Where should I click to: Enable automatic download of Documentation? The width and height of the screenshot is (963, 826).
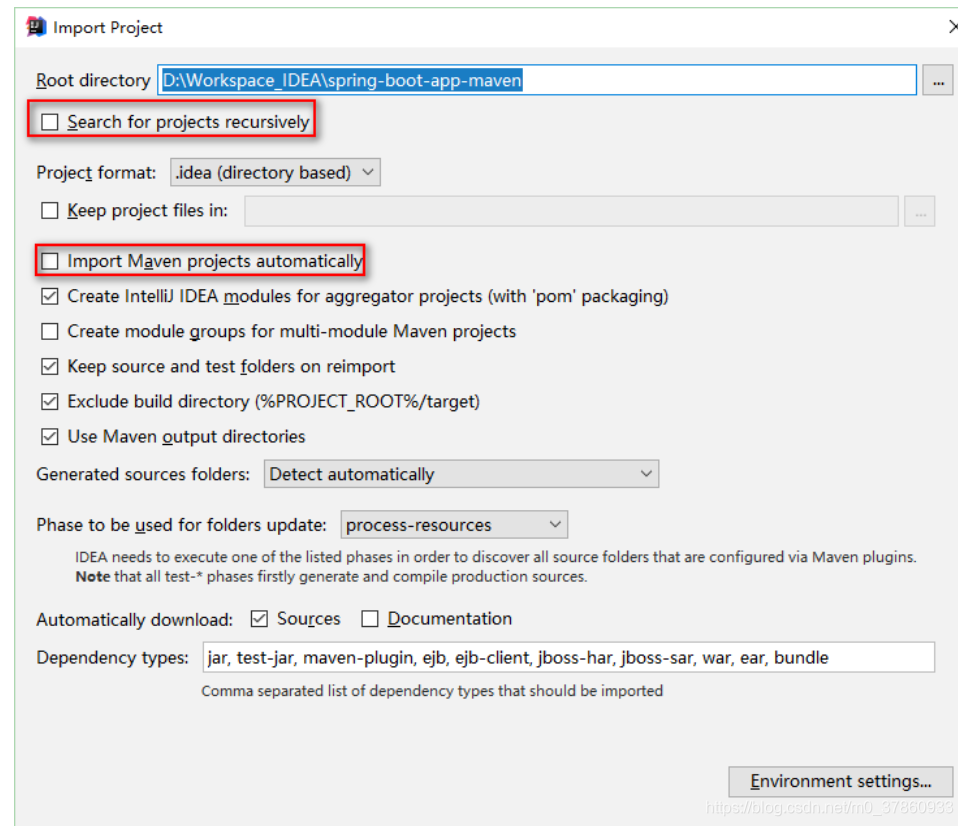(370, 618)
